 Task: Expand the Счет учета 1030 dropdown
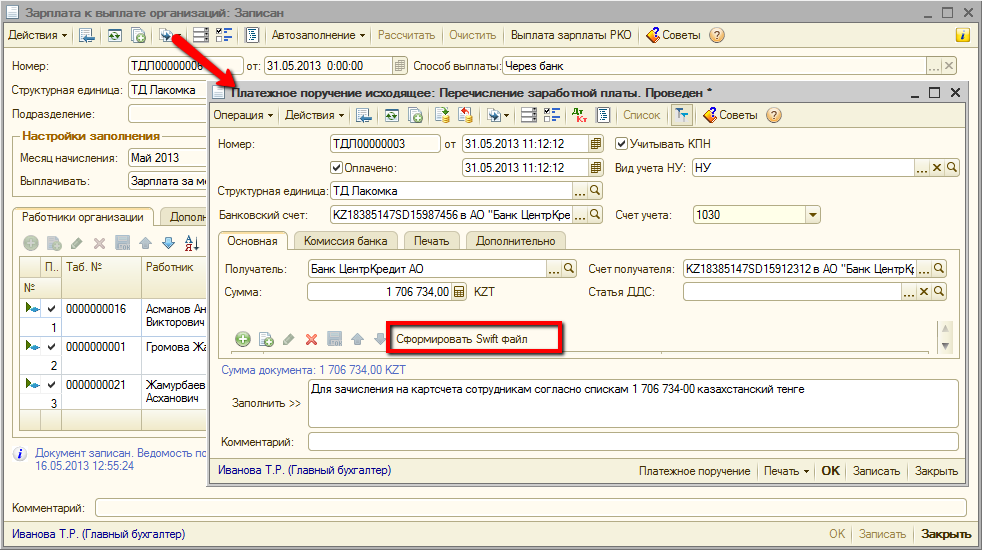[812, 215]
